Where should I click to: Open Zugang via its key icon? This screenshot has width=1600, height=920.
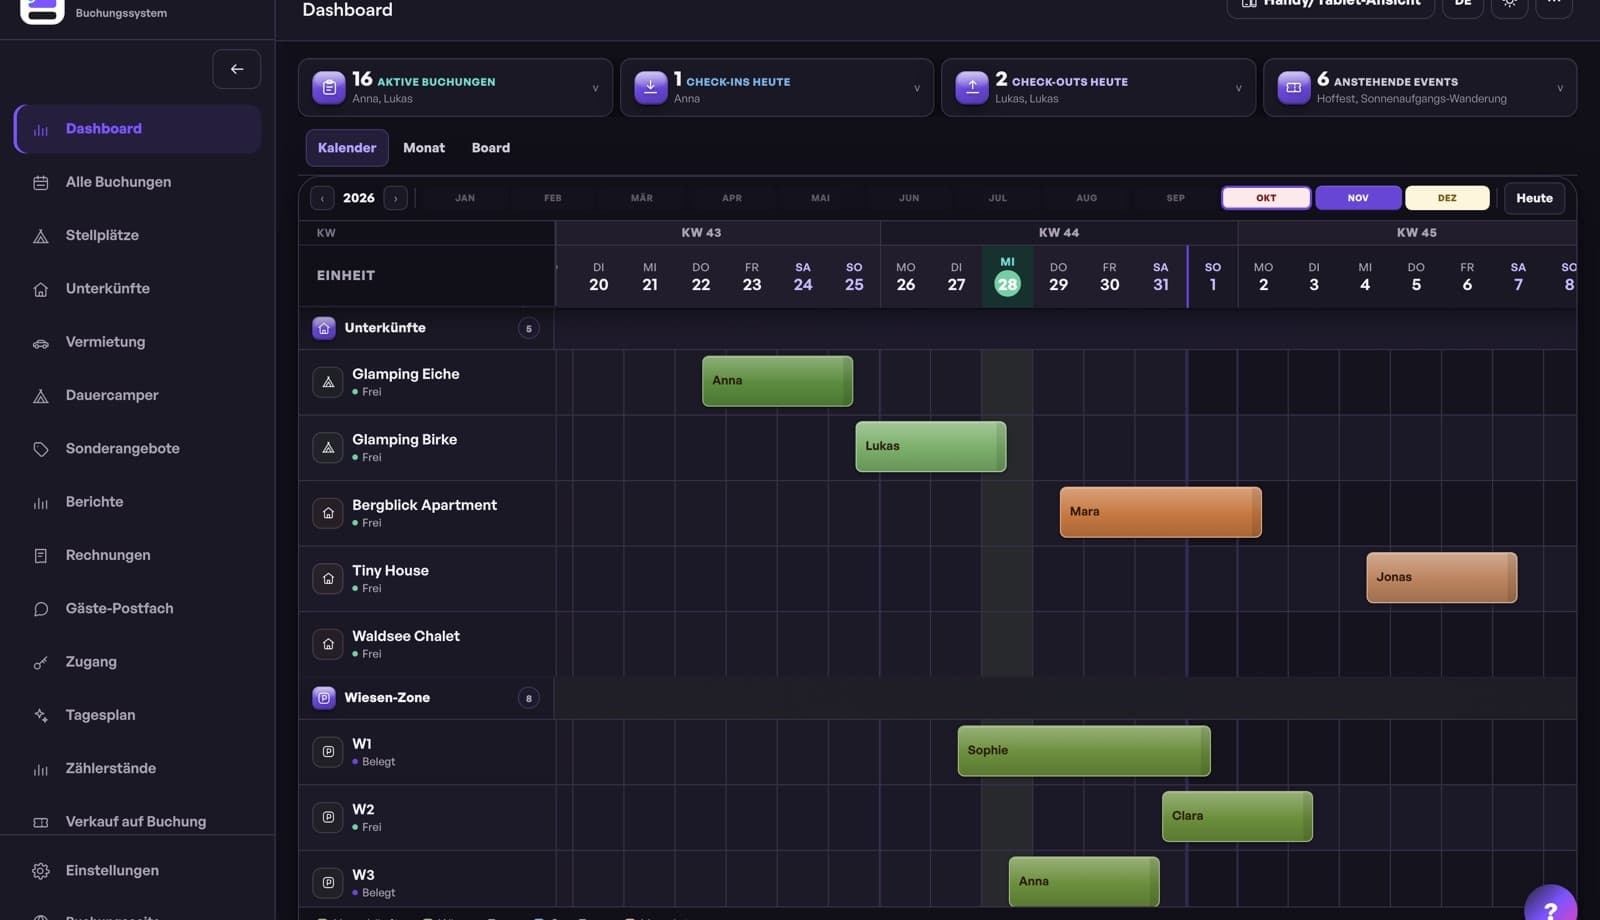tap(41, 662)
